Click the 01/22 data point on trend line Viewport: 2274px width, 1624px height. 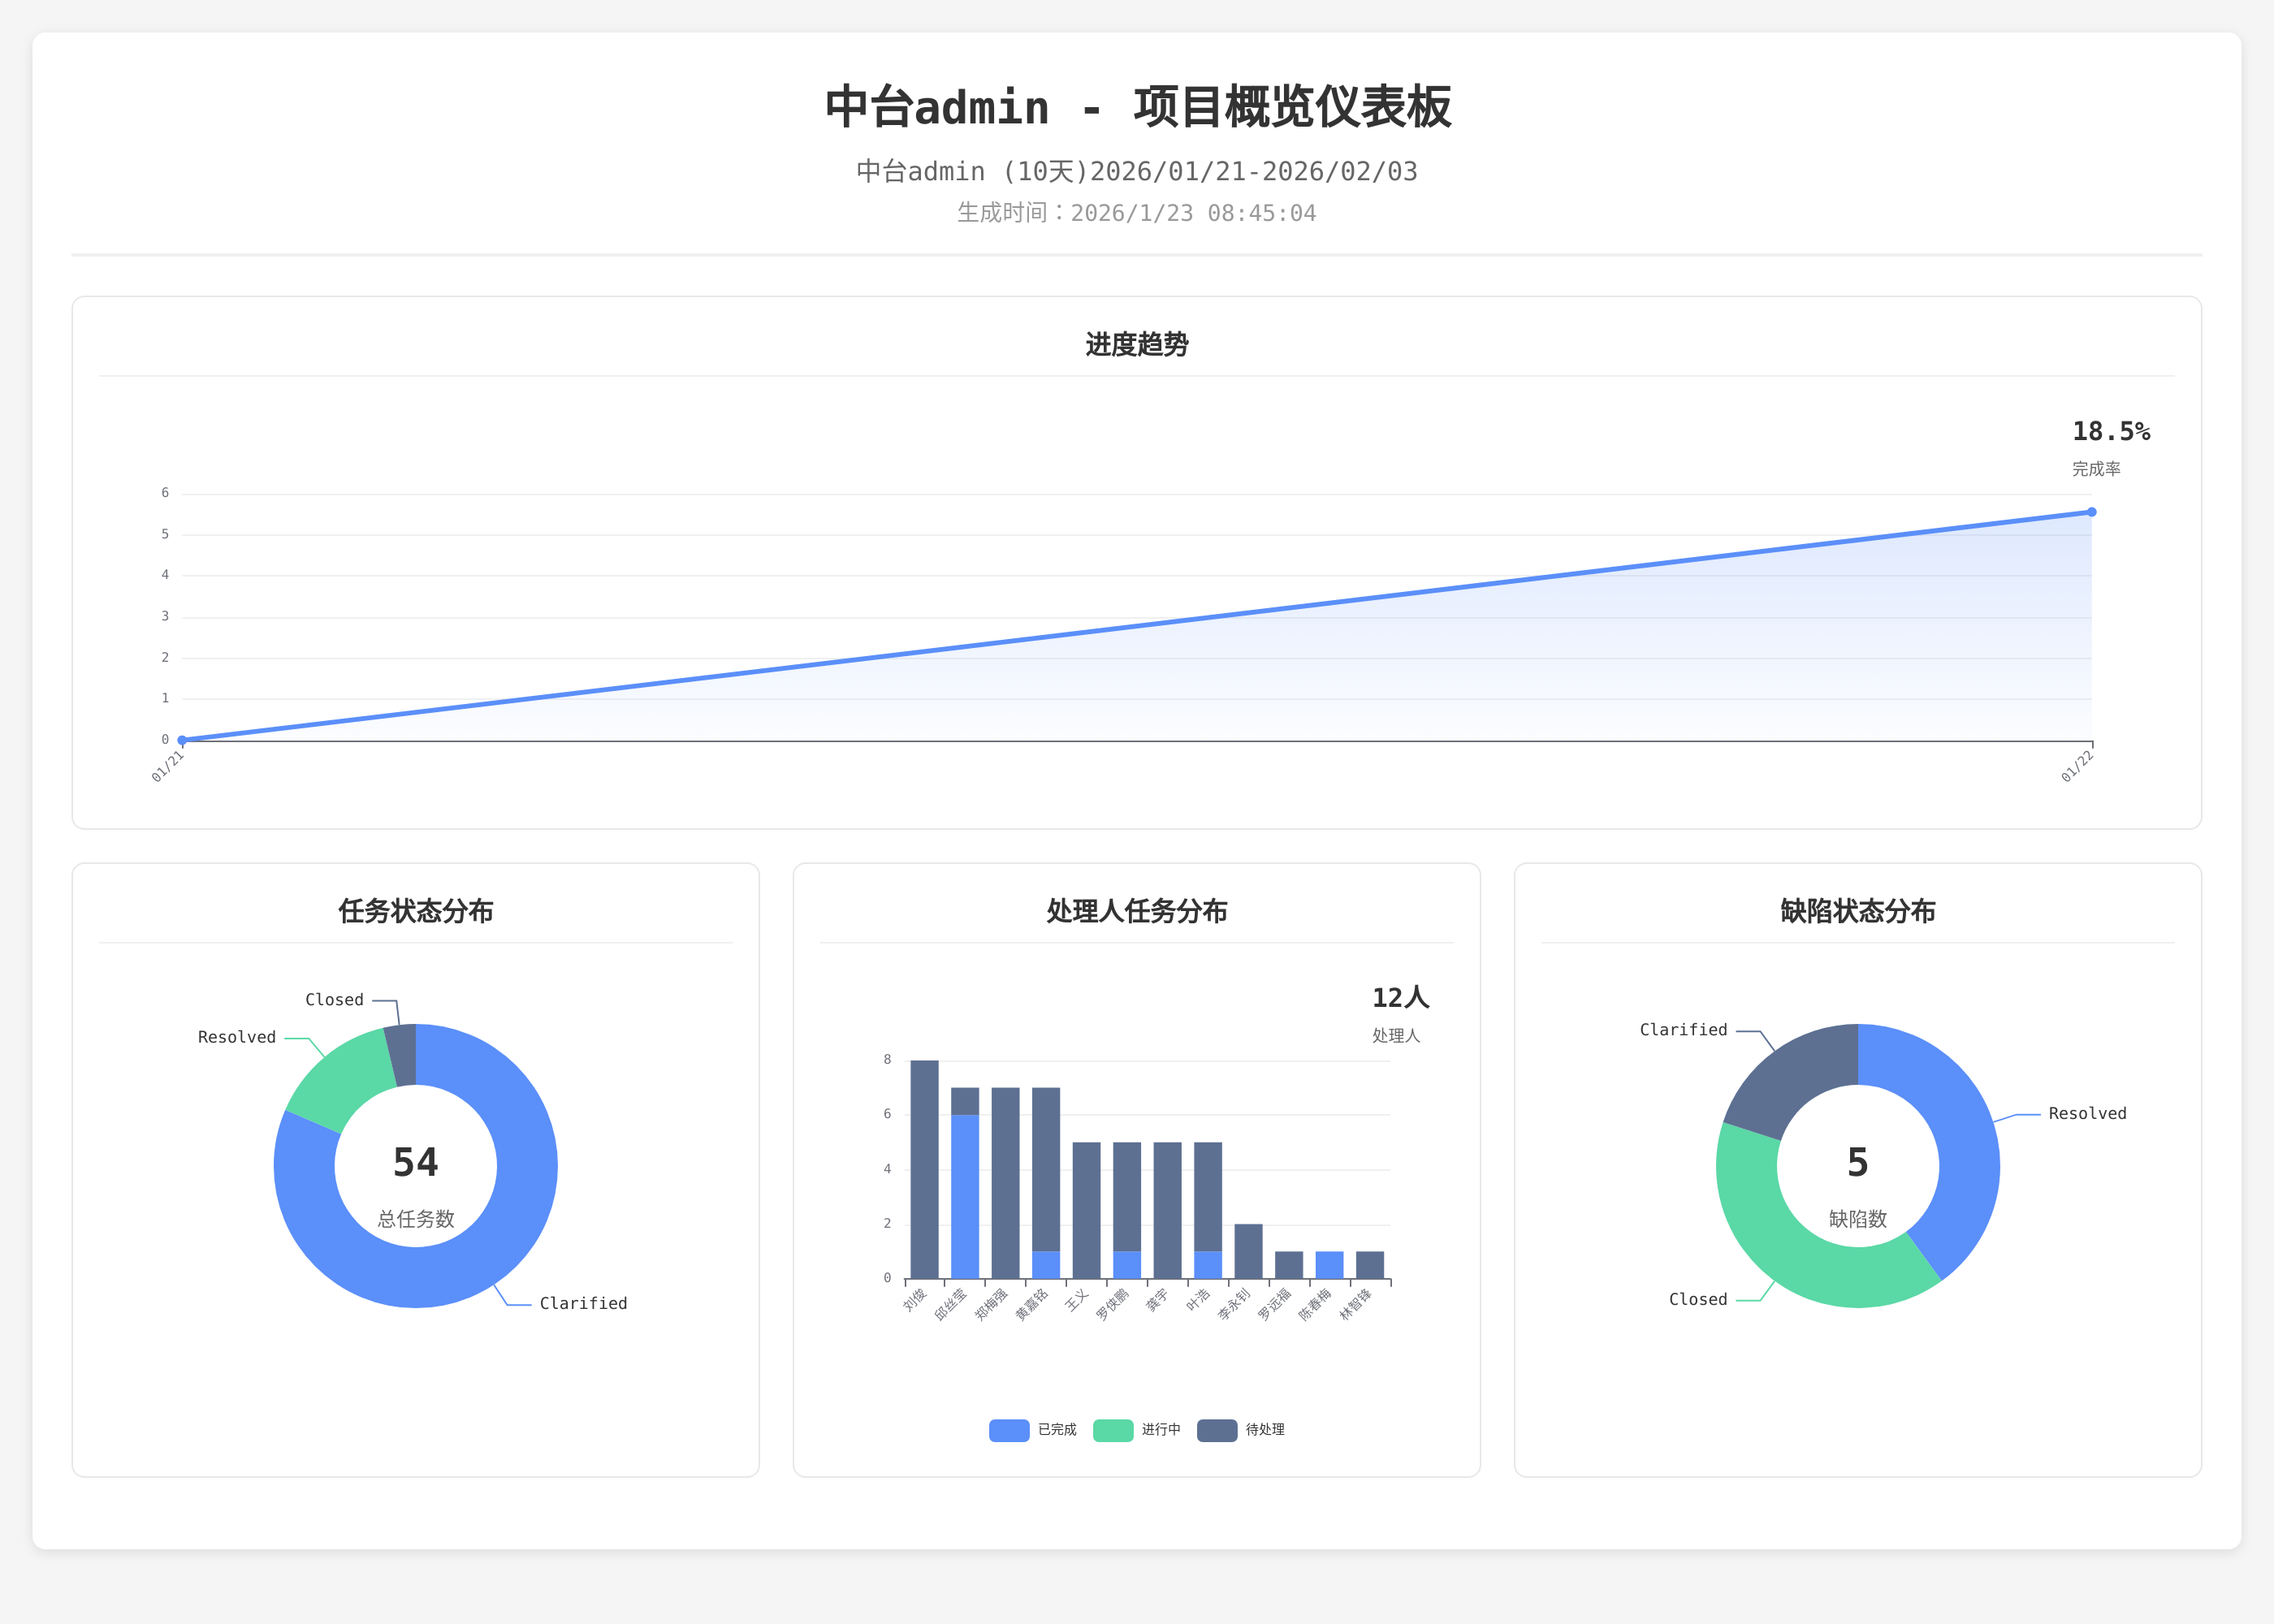point(2091,512)
